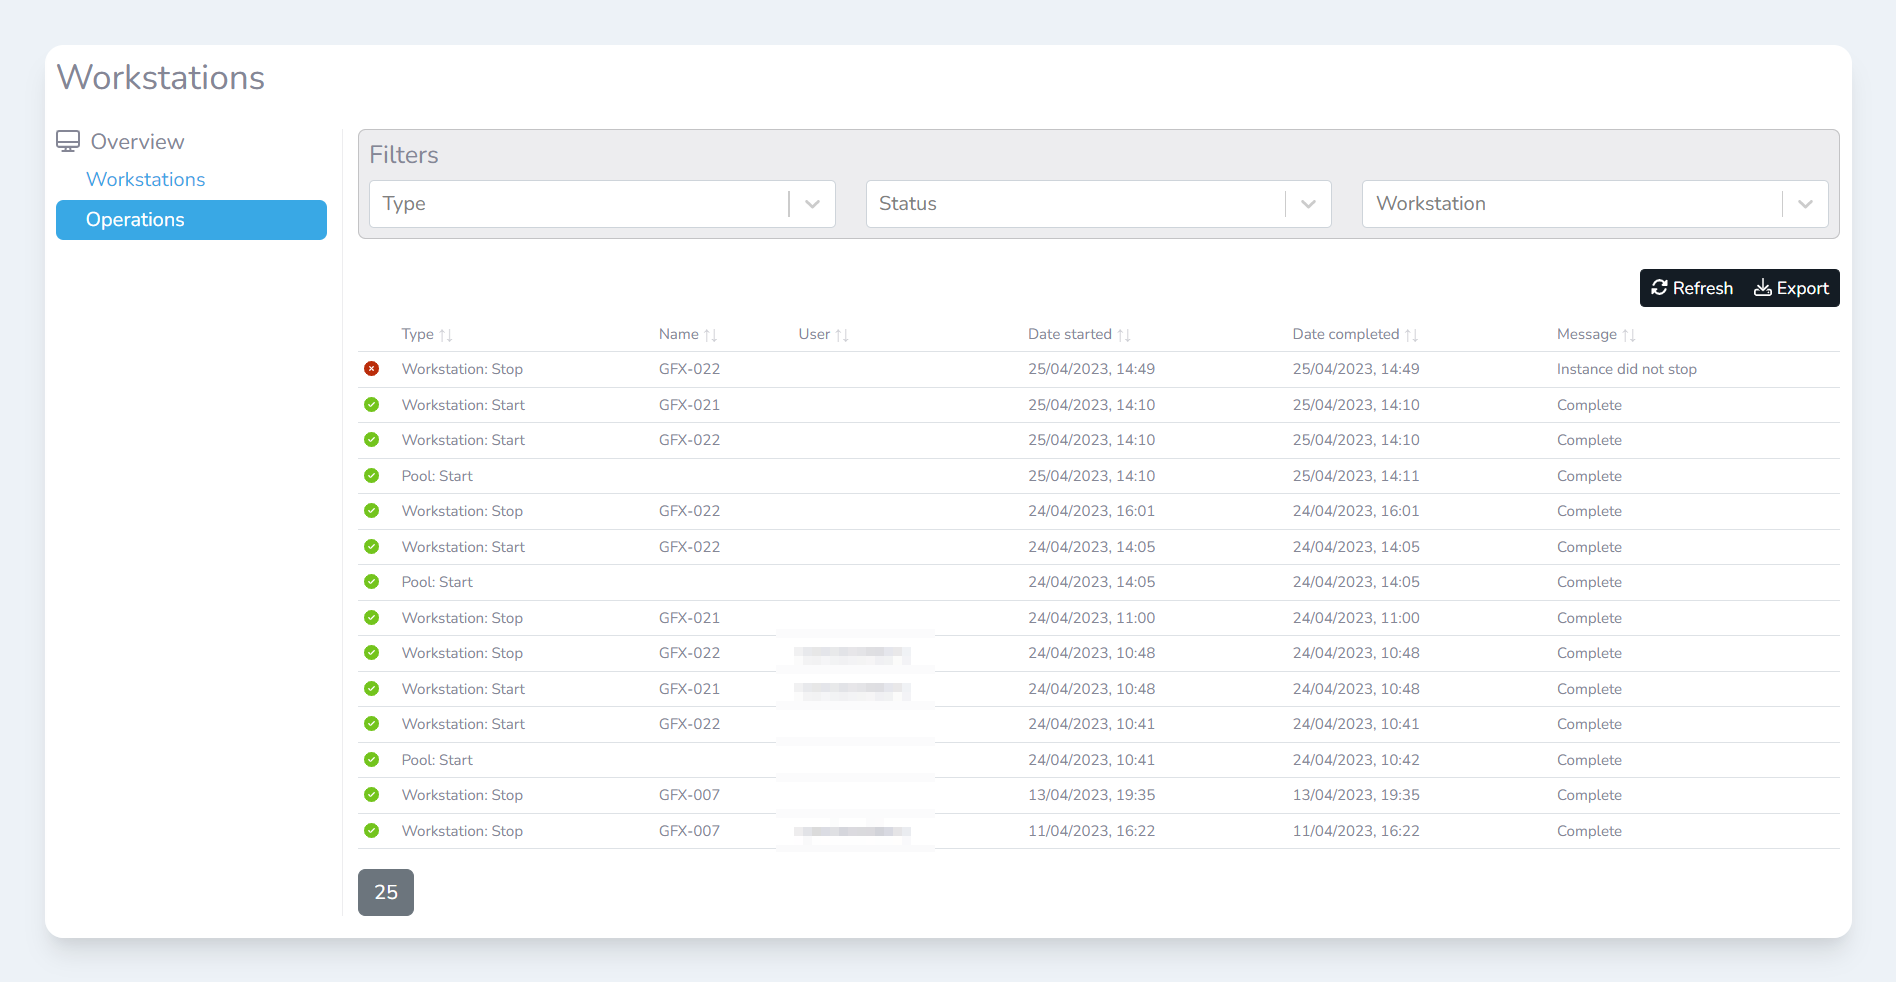Sort by Date completed arrows icon
The width and height of the screenshot is (1896, 982).
1411,335
